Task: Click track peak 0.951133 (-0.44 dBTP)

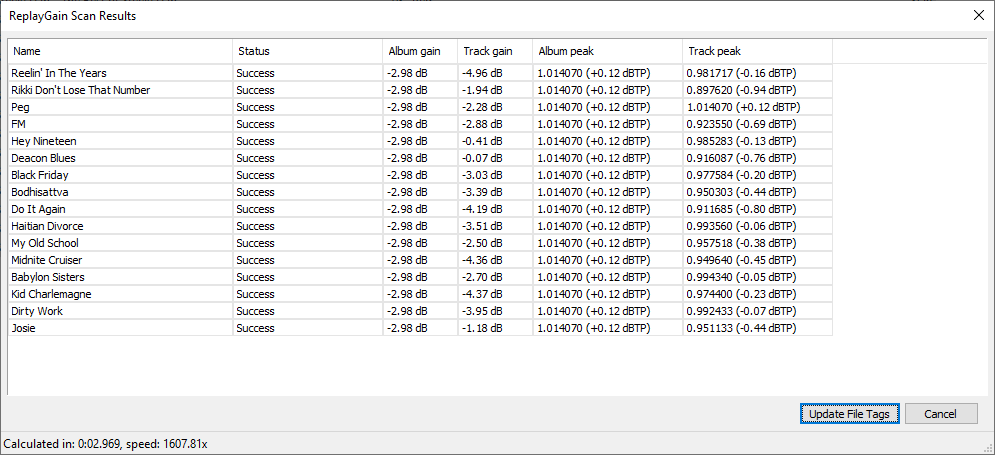Action: [x=741, y=328]
